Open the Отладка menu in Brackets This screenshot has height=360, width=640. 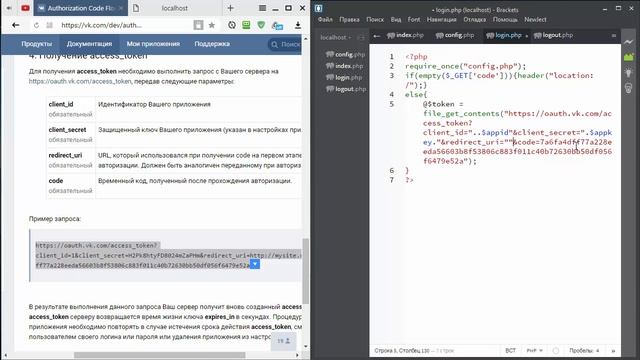pyautogui.click(x=475, y=20)
